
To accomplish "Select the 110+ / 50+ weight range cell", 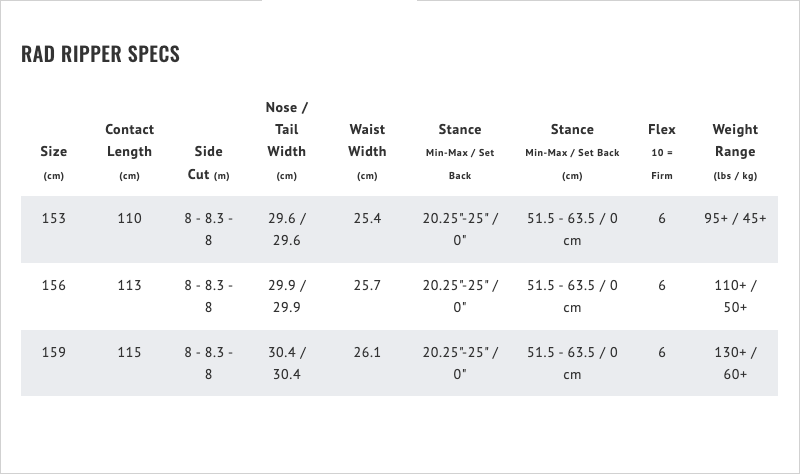I will coord(735,296).
